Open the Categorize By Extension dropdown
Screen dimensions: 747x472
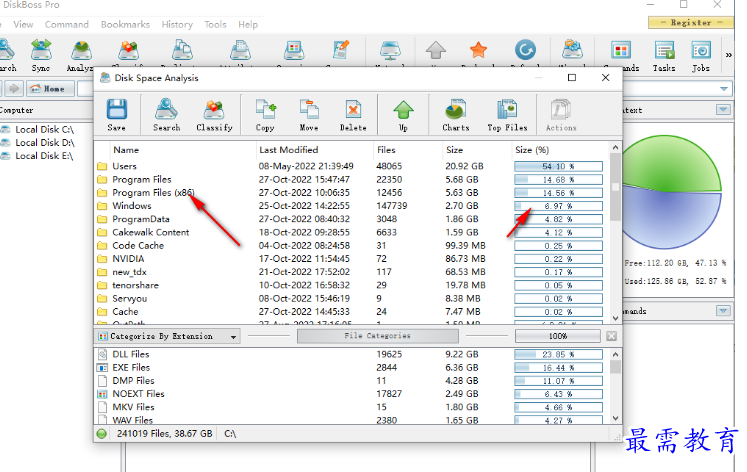click(x=167, y=336)
